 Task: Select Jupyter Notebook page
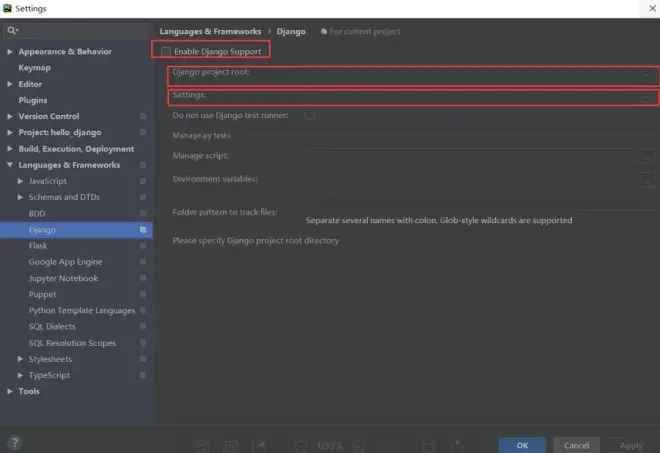click(x=63, y=278)
